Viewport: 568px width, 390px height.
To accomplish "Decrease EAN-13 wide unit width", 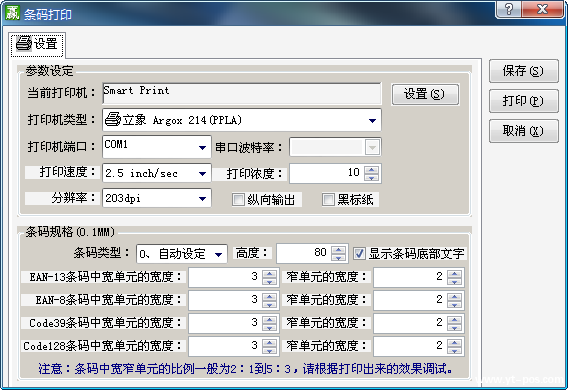I will point(269,282).
